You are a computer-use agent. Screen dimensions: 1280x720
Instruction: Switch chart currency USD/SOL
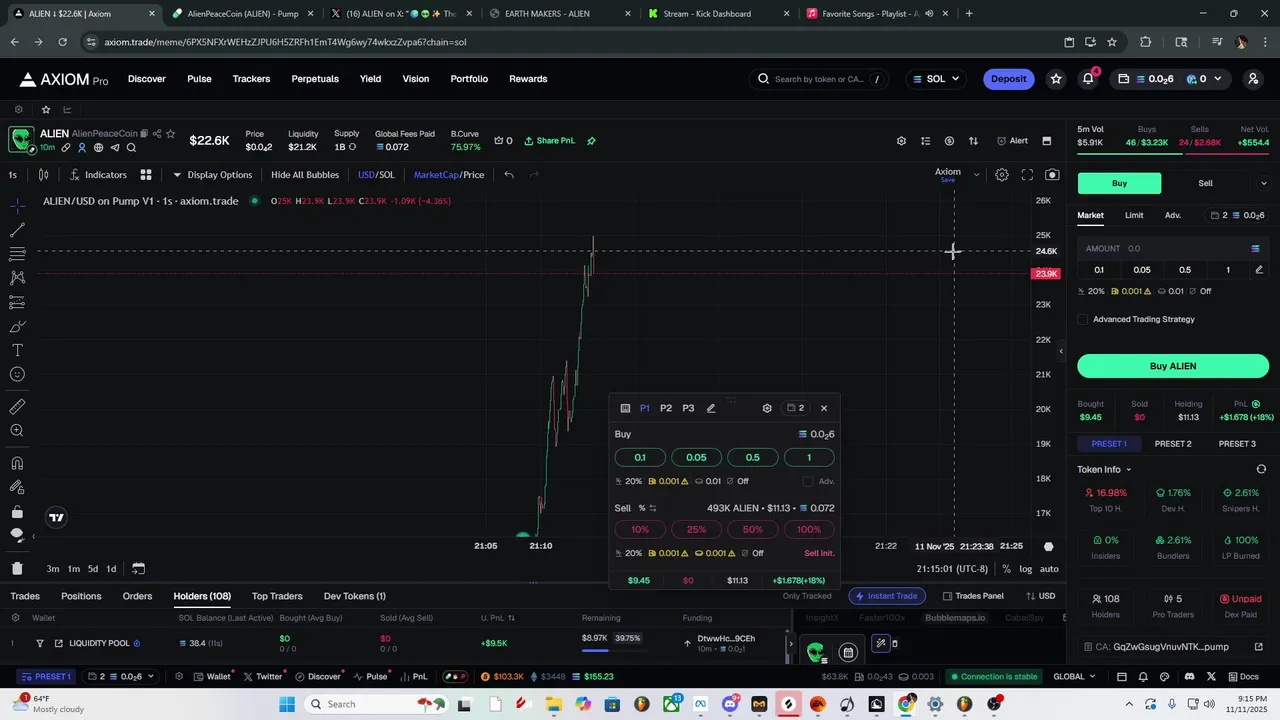pos(377,175)
